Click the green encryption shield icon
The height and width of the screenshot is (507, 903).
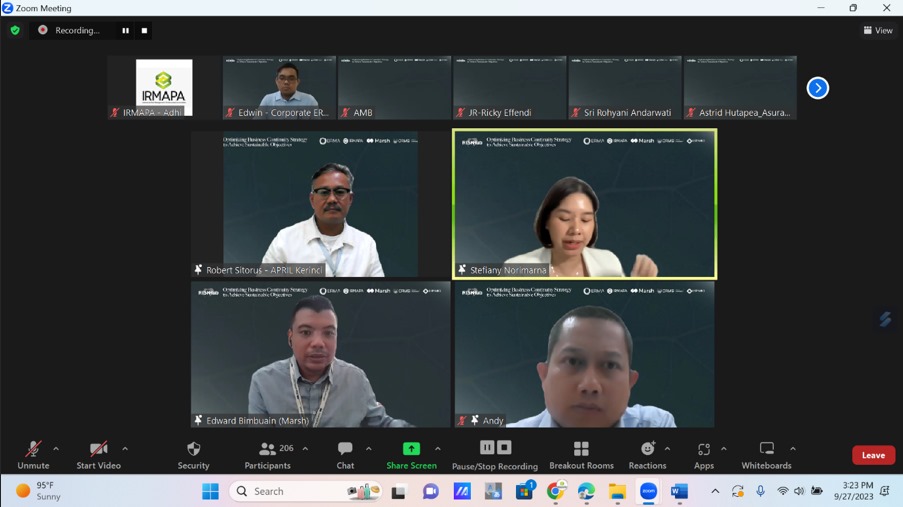[15, 31]
